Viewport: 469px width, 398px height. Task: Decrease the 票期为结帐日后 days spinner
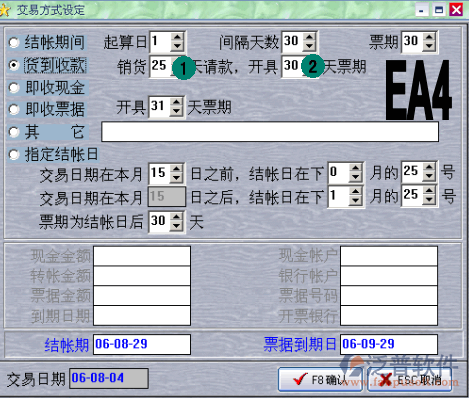tap(176, 226)
